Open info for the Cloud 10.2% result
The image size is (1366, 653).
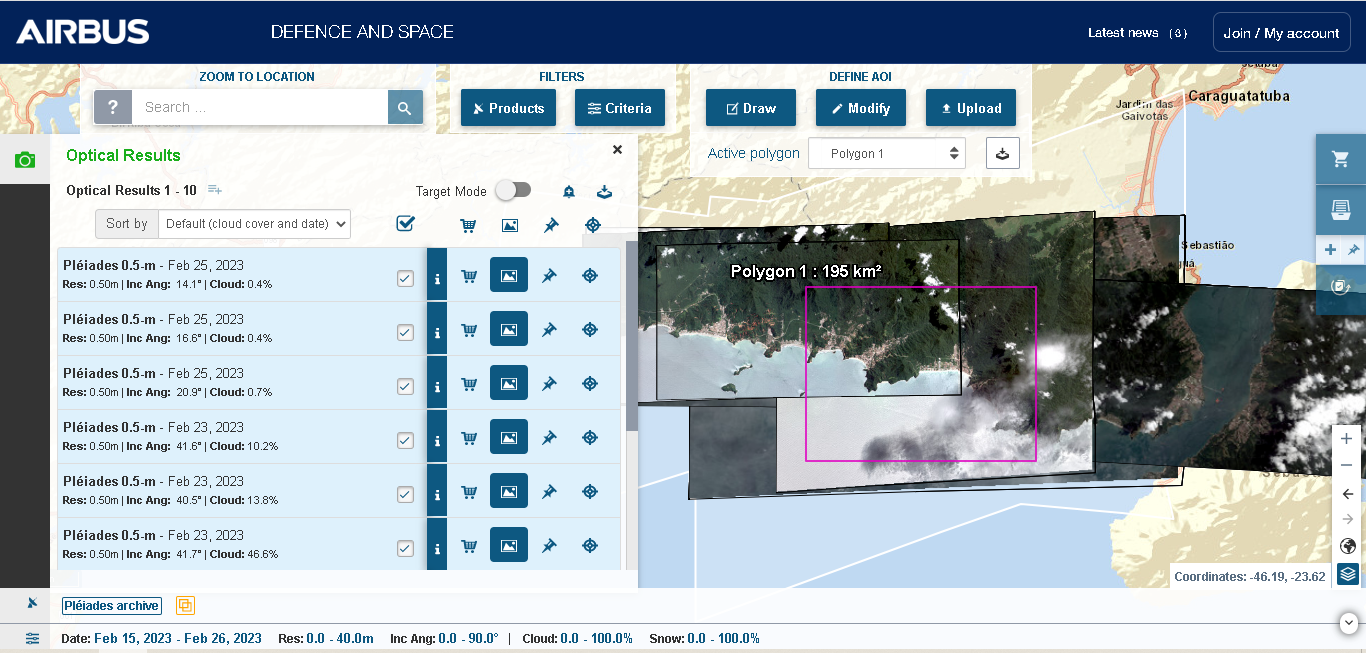coord(437,437)
